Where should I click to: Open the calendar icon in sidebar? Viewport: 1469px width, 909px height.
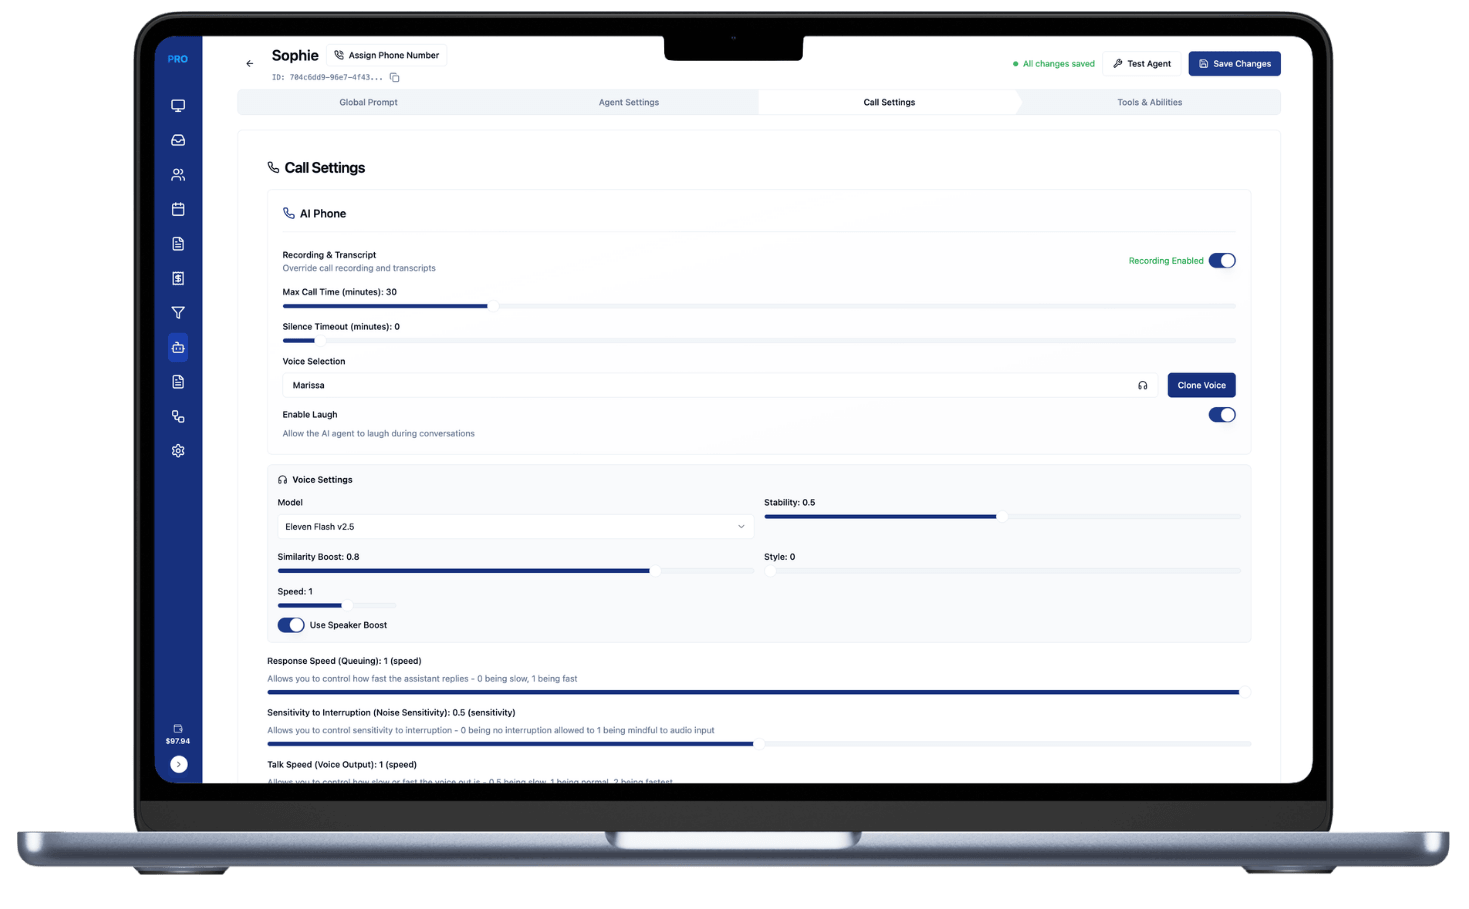coord(178,209)
